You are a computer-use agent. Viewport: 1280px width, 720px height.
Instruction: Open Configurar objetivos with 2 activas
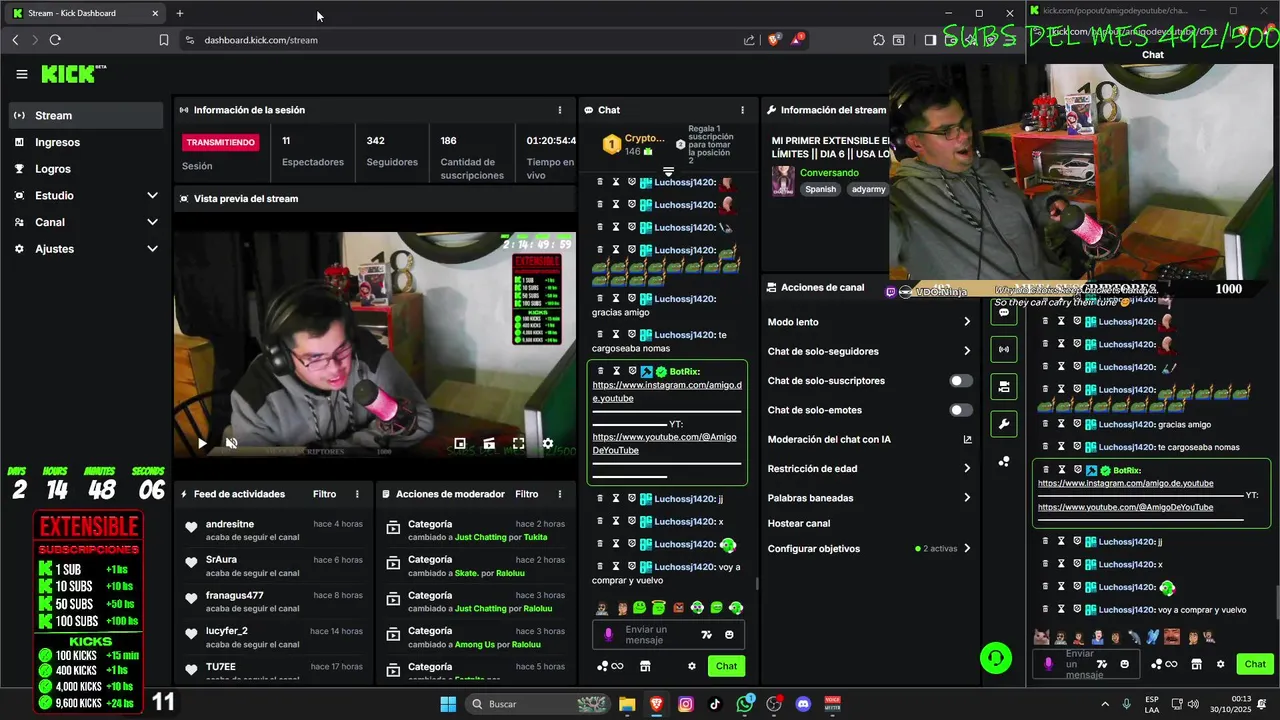point(869,548)
